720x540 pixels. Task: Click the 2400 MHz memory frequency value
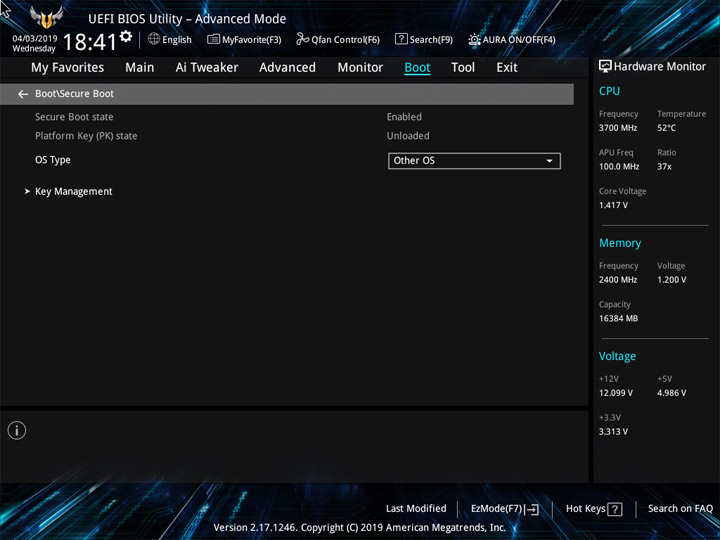(618, 280)
